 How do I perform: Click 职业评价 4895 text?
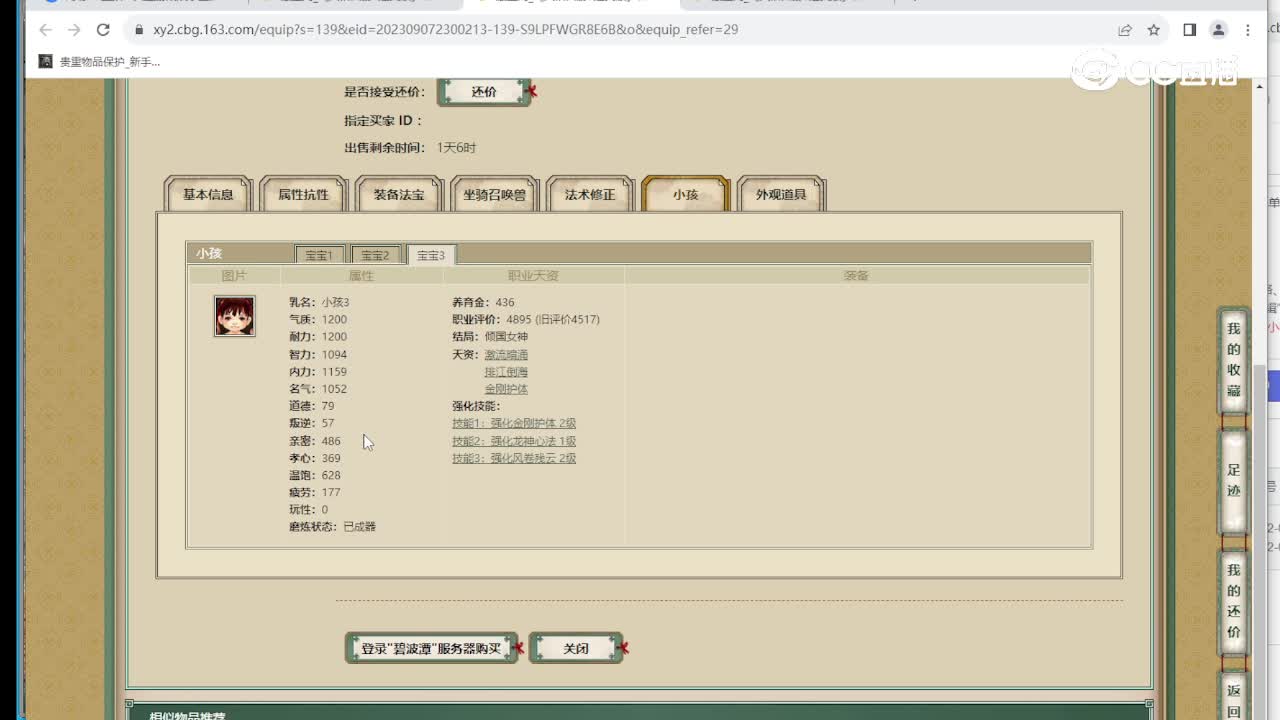point(526,320)
